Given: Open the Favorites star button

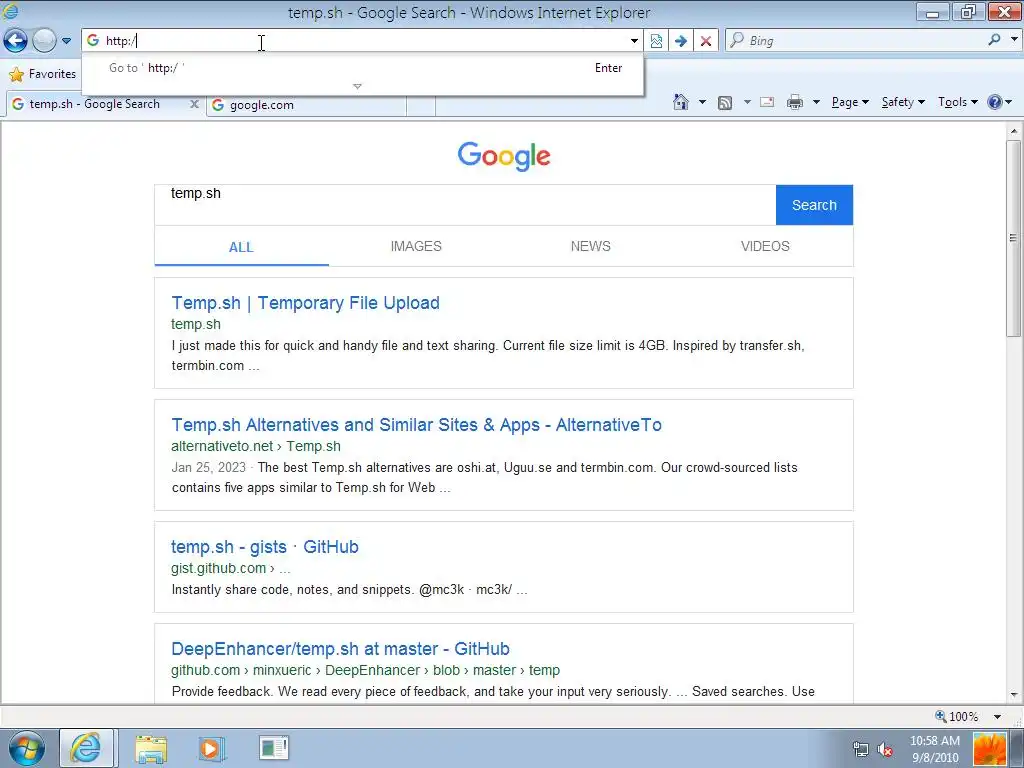Looking at the screenshot, I should coord(42,74).
